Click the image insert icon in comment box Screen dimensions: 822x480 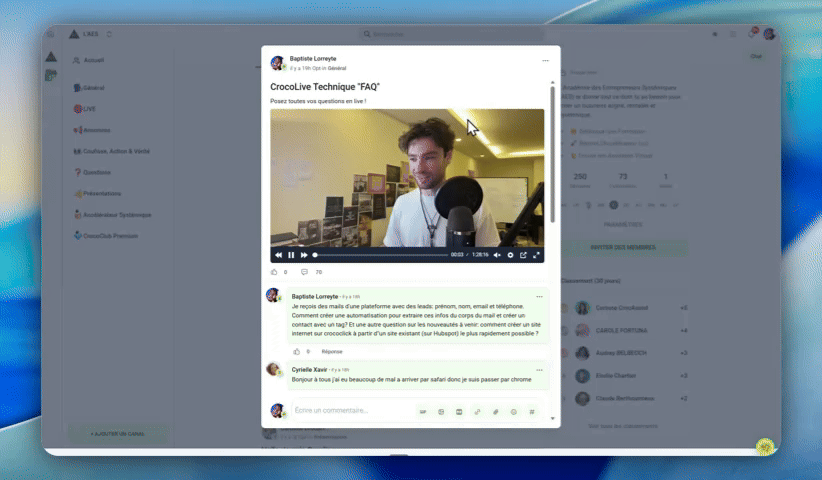441,412
